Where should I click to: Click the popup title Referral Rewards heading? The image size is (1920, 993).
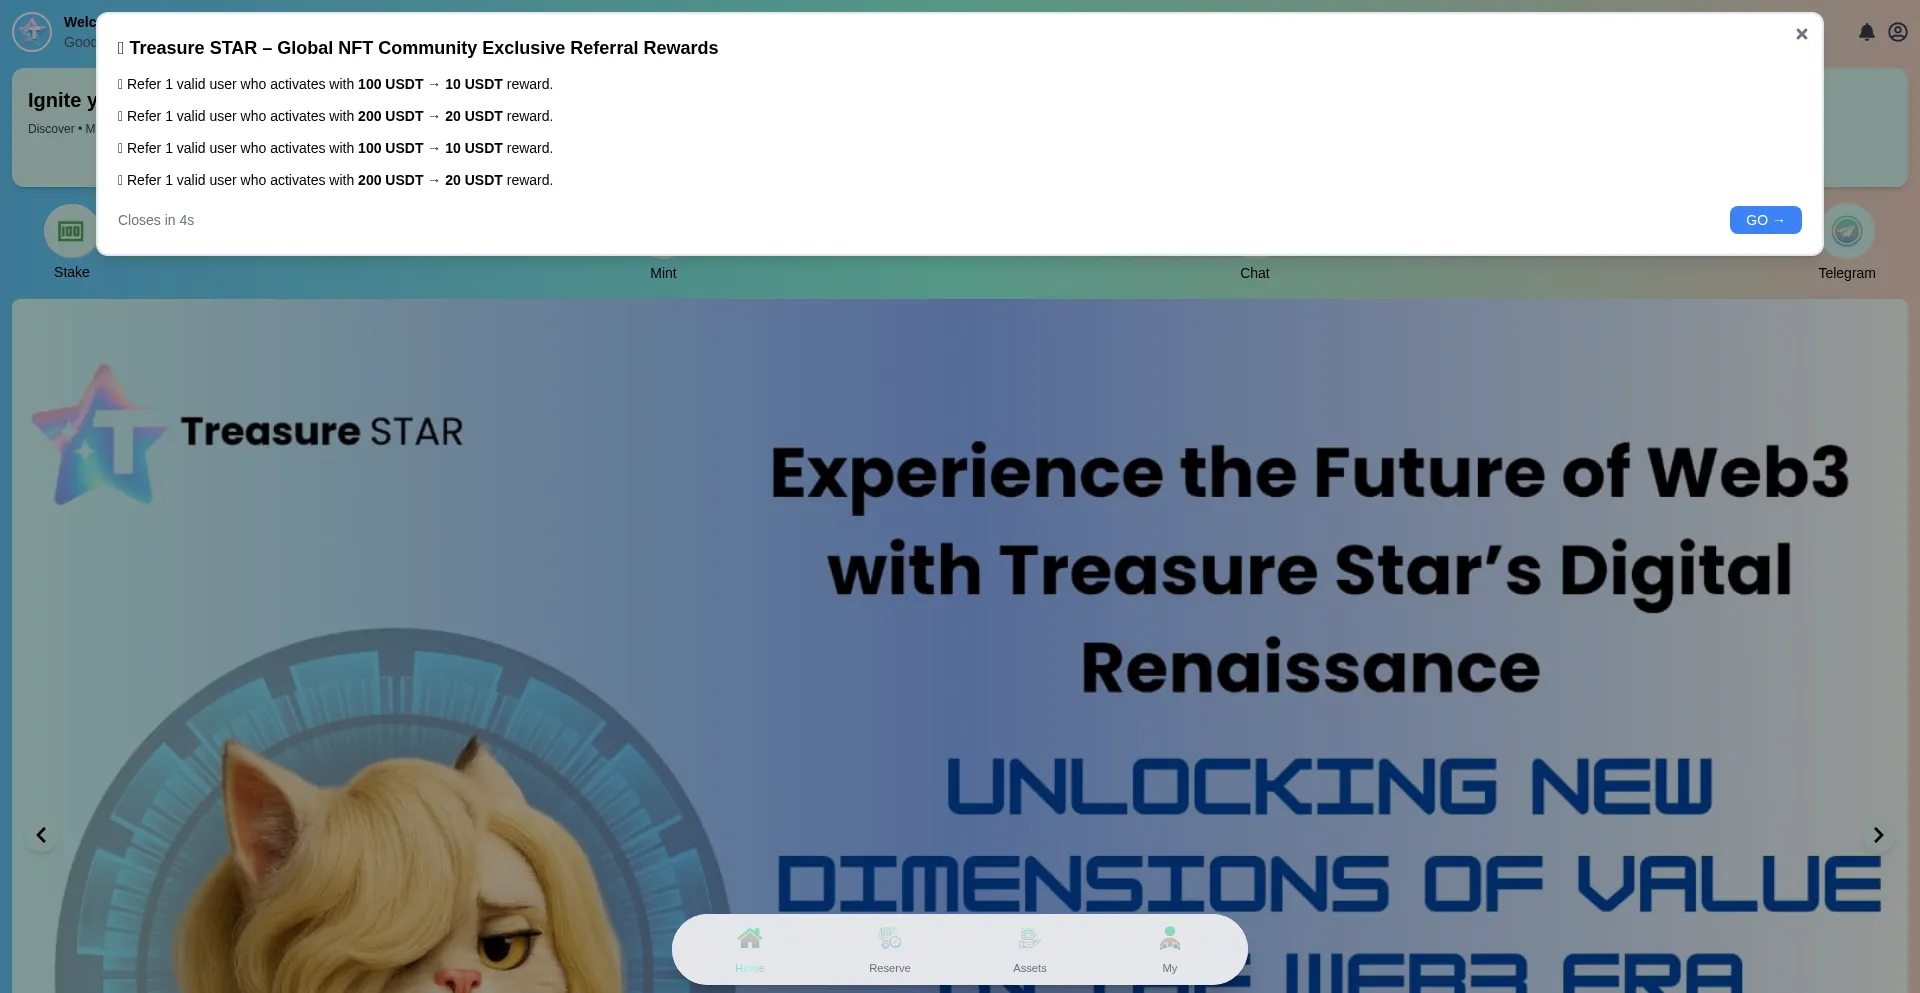418,48
